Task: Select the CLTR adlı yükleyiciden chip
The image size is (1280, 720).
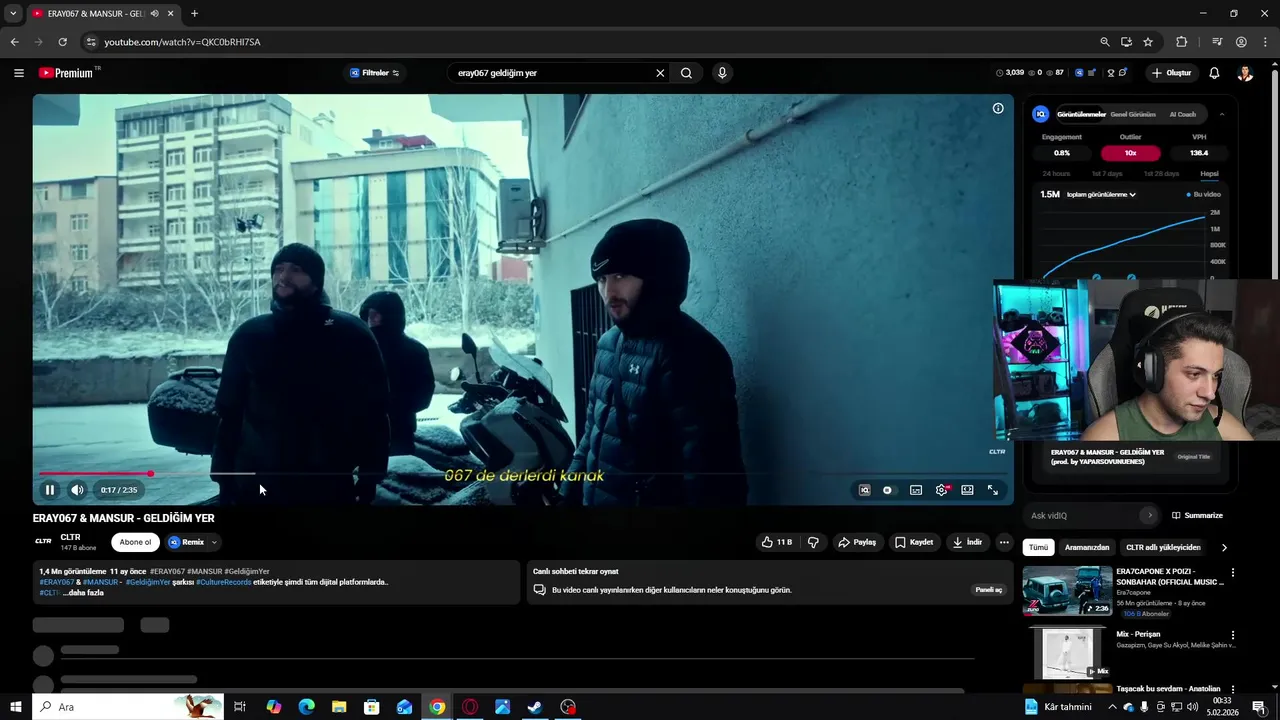Action: (1163, 547)
